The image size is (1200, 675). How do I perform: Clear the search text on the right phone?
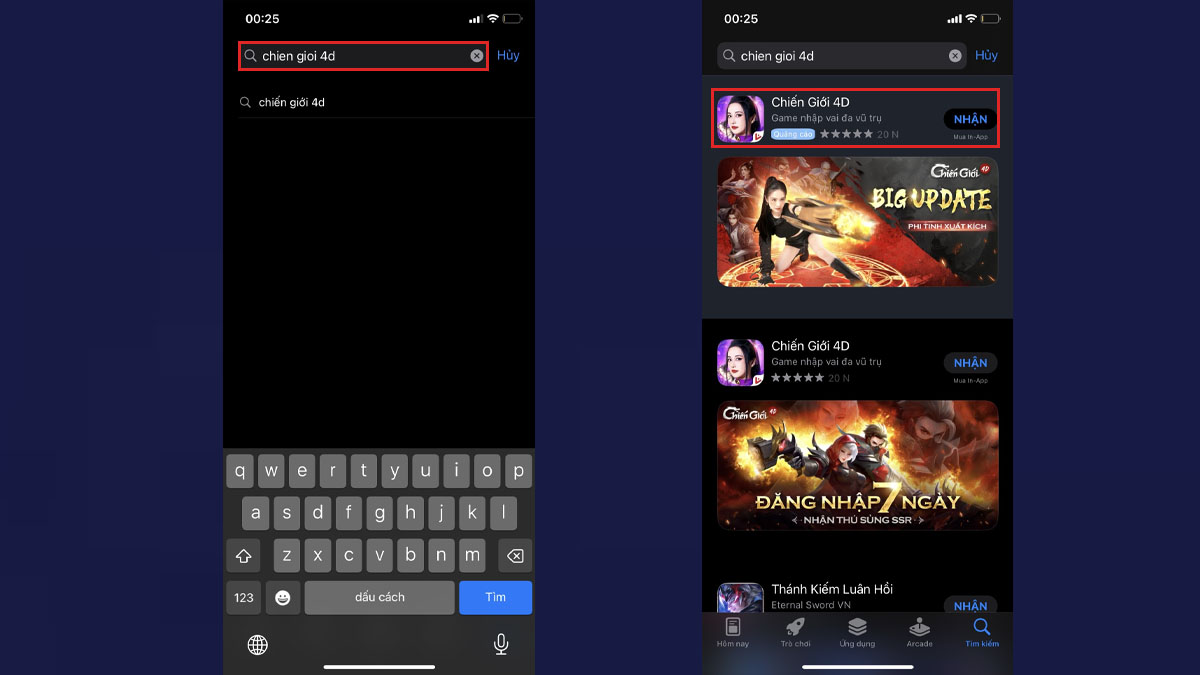(955, 56)
